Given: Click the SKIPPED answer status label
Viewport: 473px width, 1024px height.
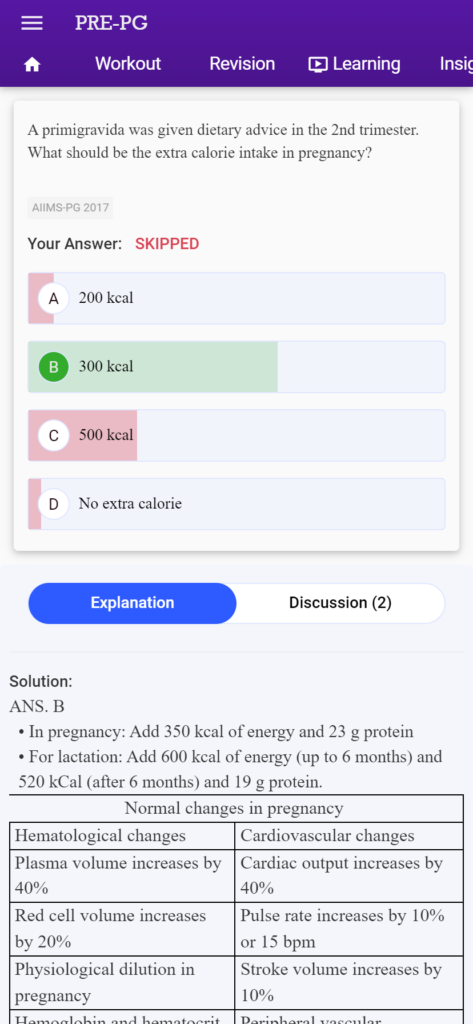Looking at the screenshot, I should pyautogui.click(x=167, y=244).
